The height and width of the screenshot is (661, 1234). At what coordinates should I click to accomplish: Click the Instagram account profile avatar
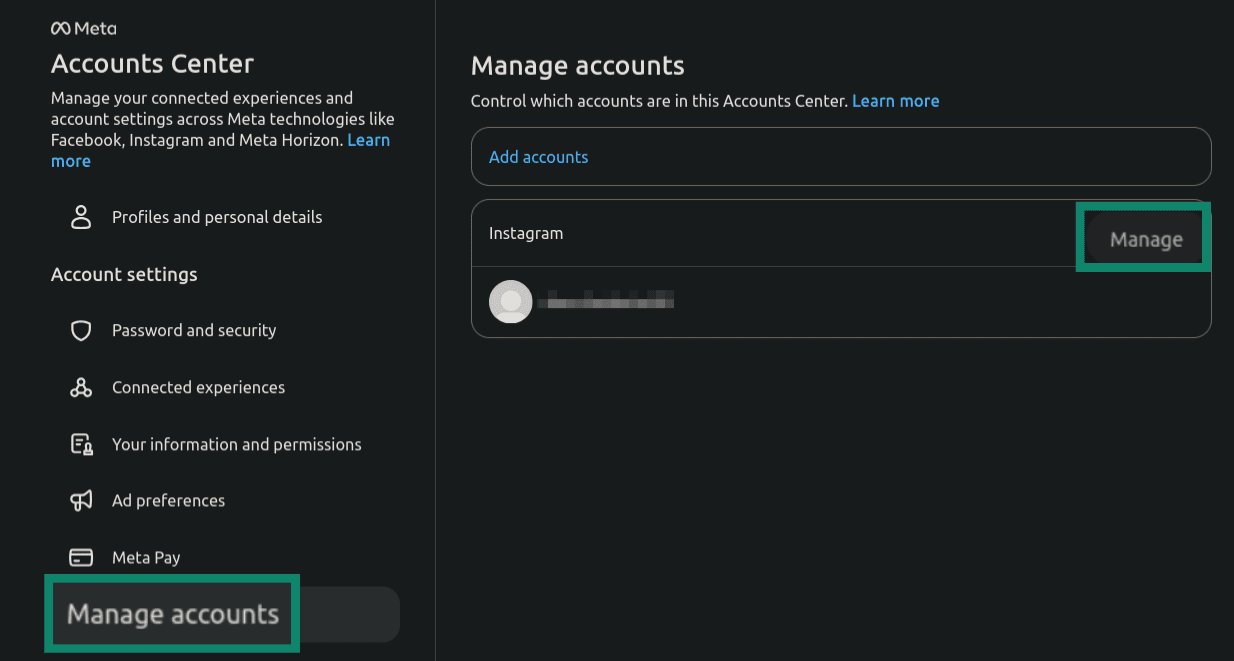[510, 301]
